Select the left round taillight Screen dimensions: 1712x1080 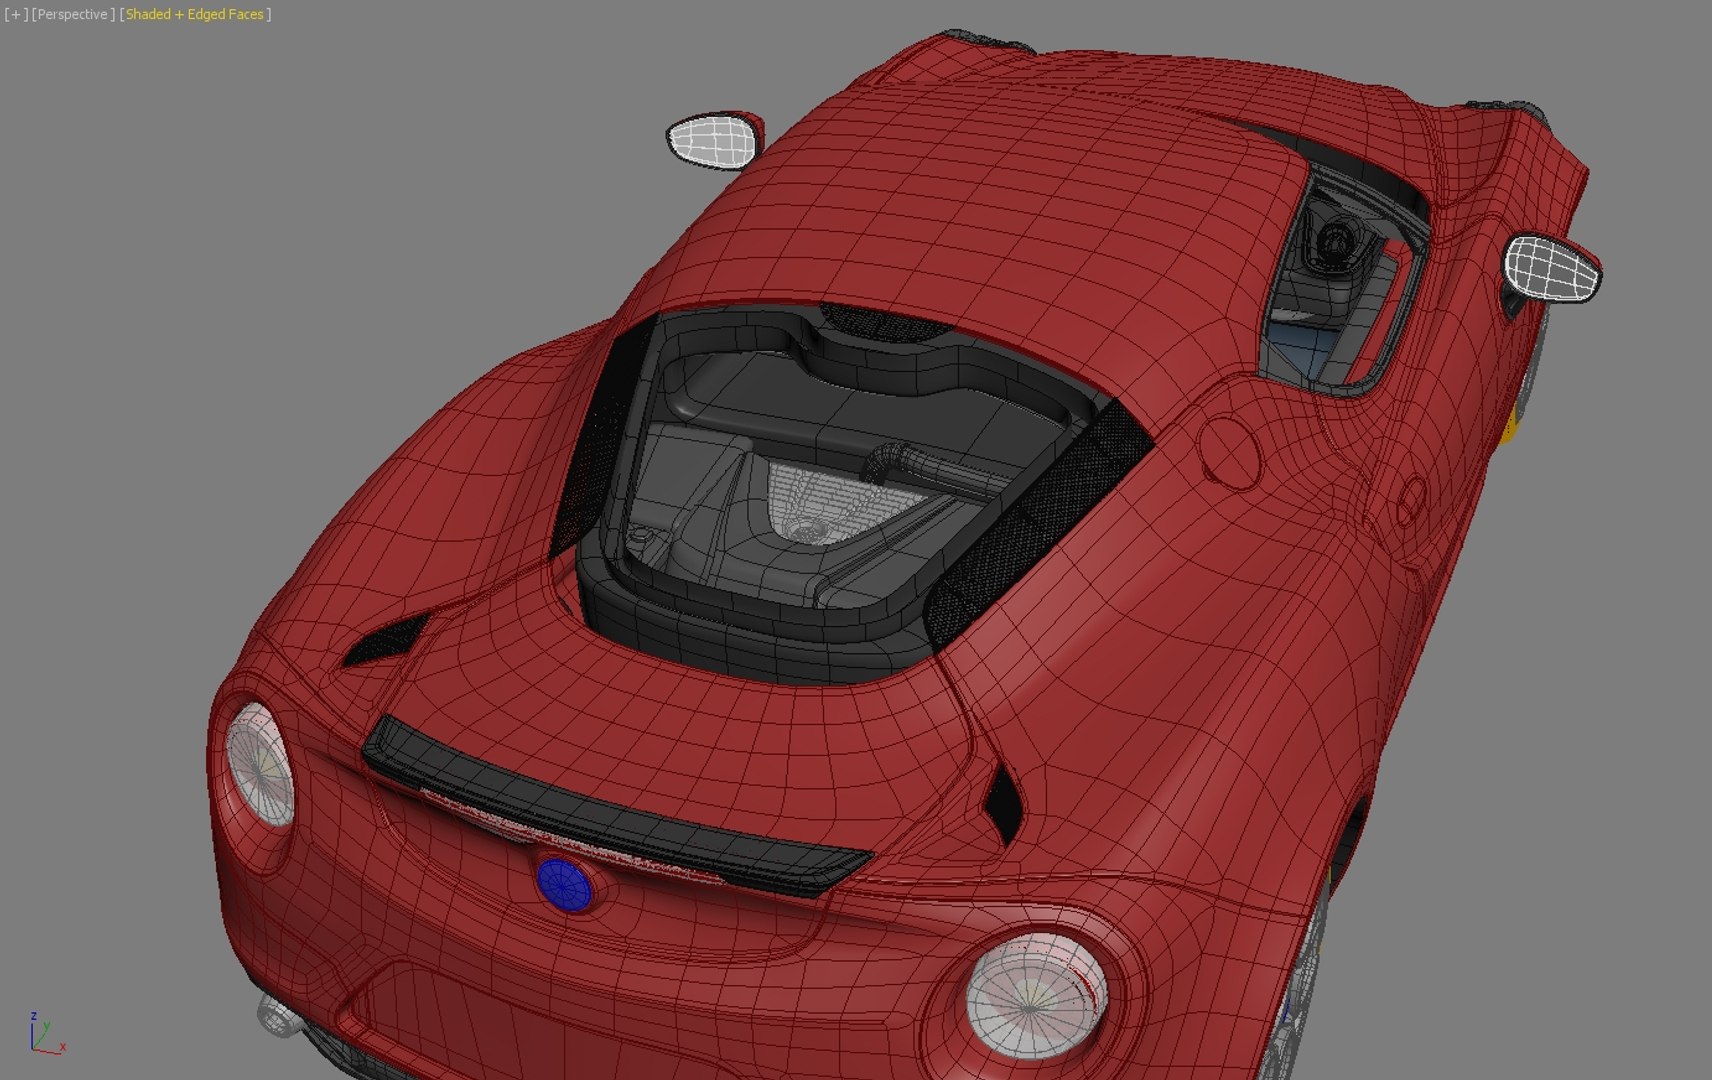(259, 765)
